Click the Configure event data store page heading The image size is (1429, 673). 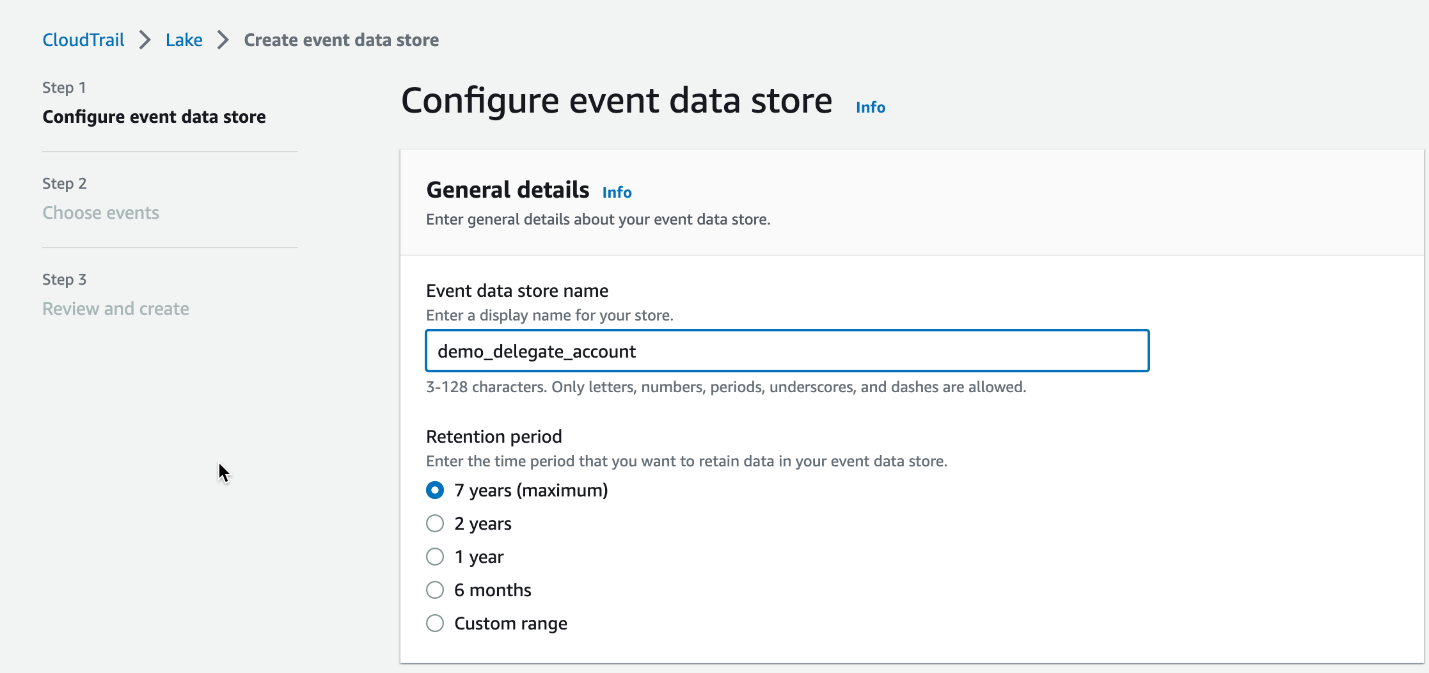click(x=616, y=100)
